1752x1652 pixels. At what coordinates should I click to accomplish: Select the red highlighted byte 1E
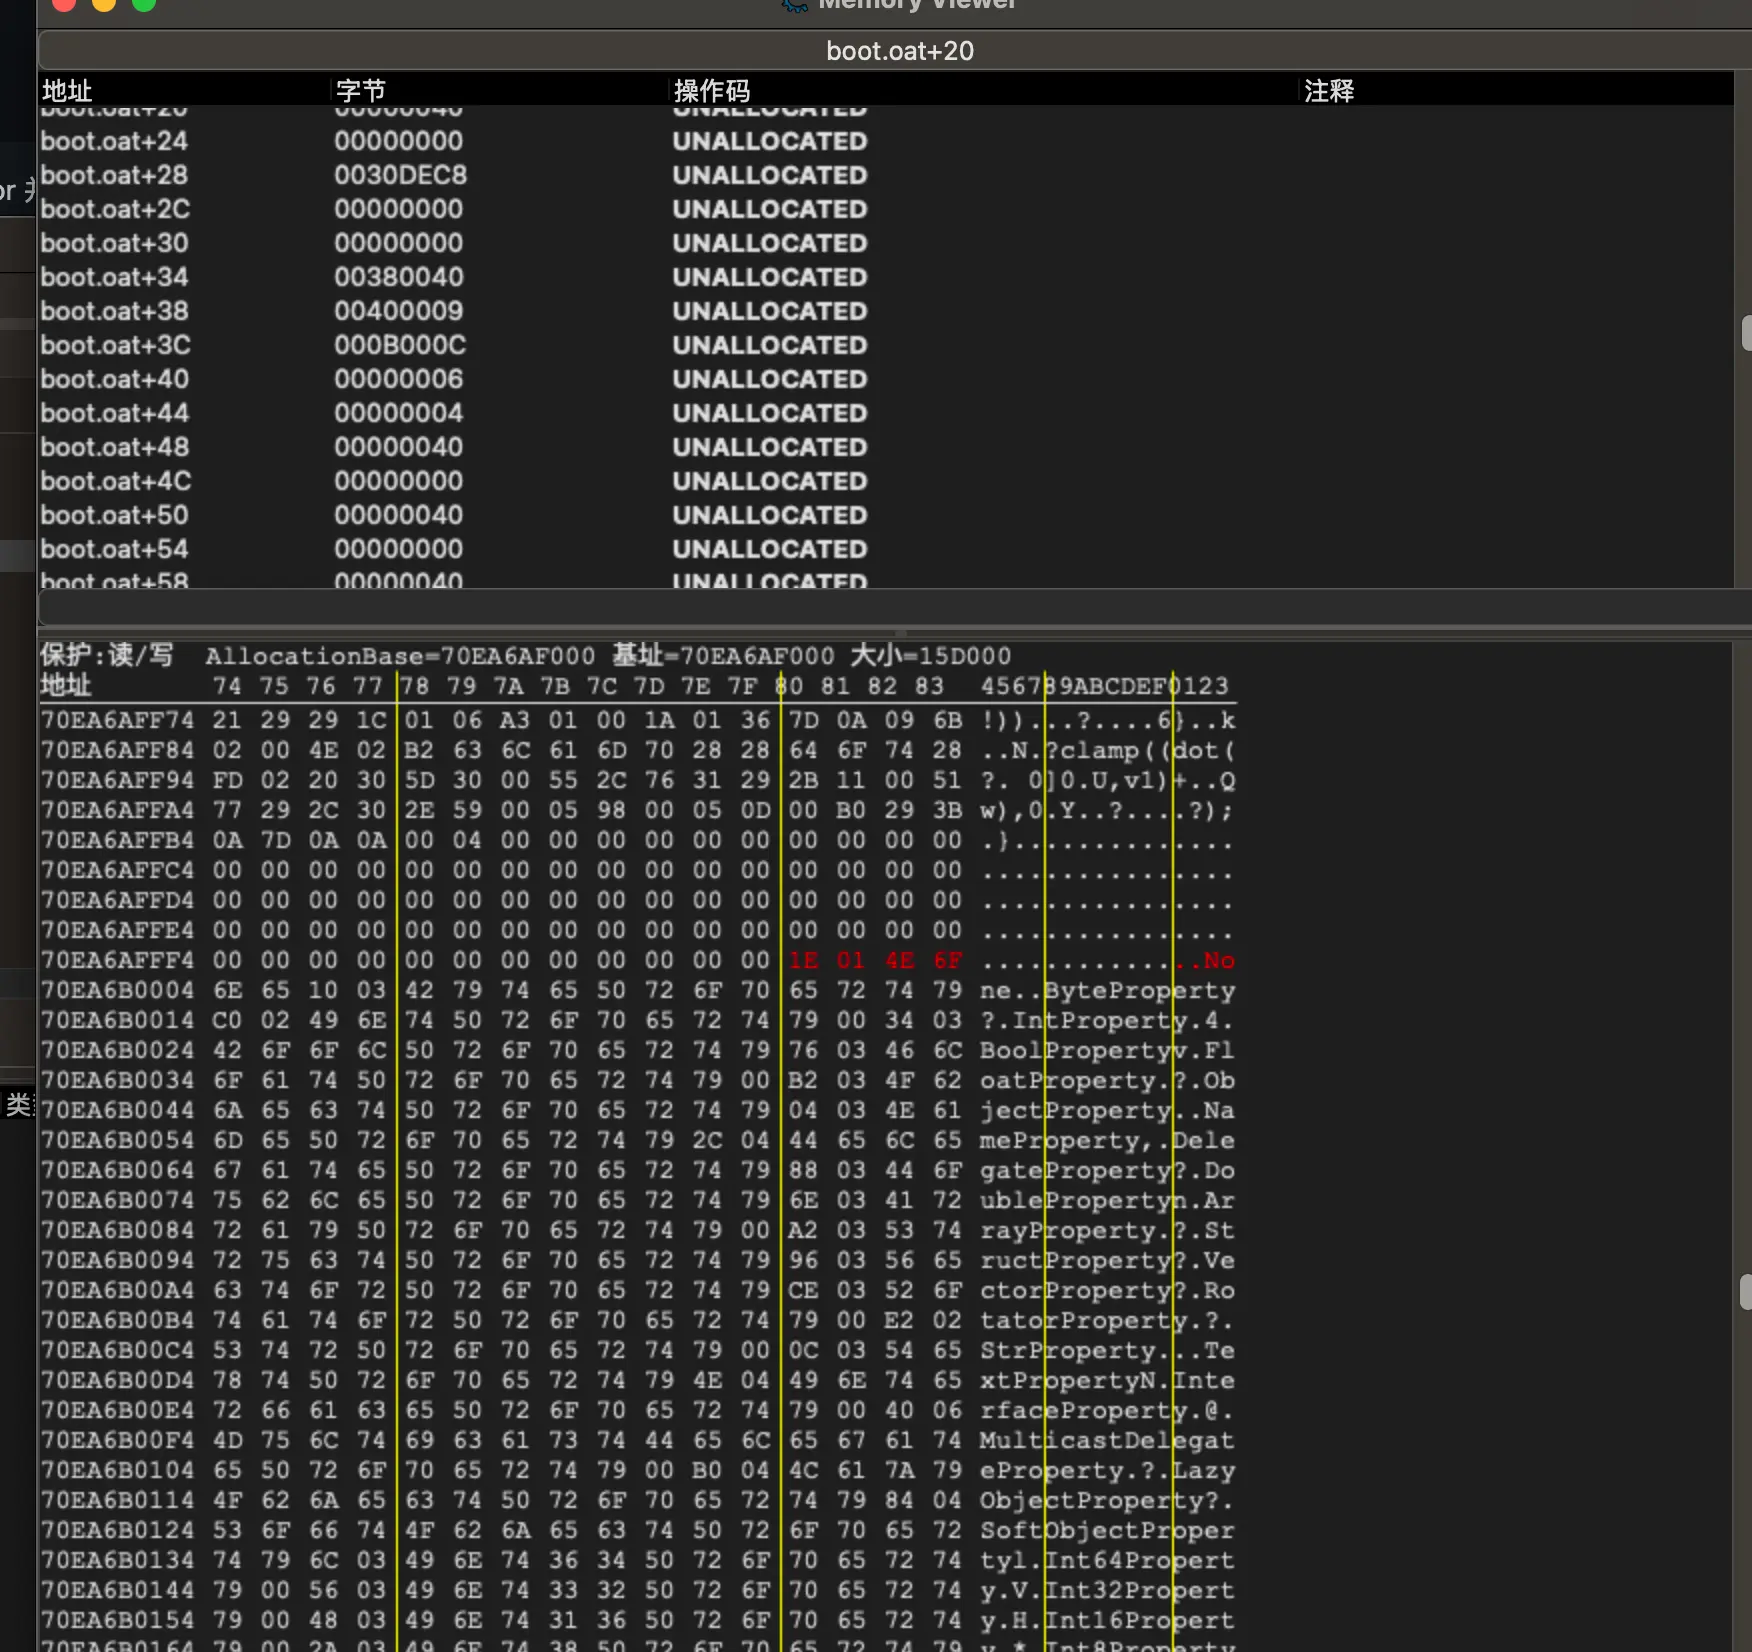pos(803,960)
